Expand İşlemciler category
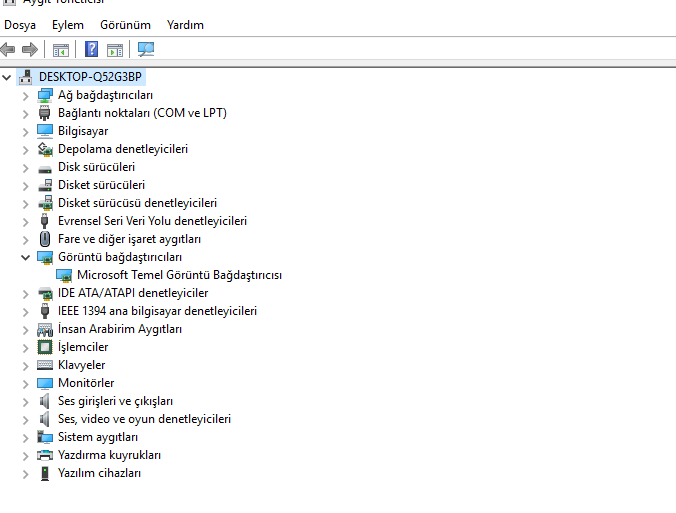 click(x=25, y=348)
